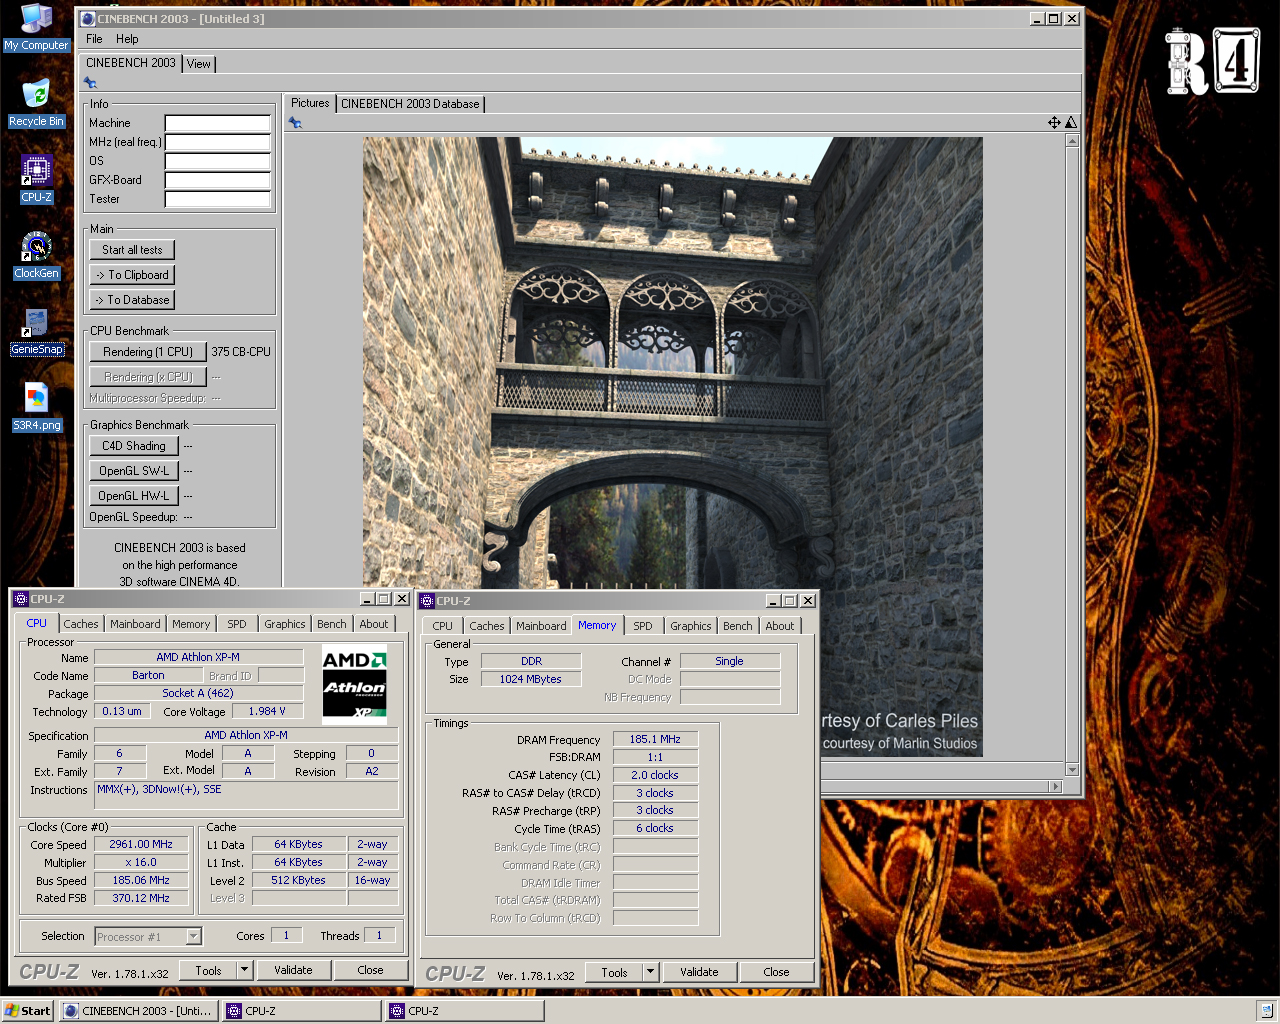Screen dimensions: 1280x1024
Task: Click the right CPU-Z window title icon
Action: pos(427,601)
